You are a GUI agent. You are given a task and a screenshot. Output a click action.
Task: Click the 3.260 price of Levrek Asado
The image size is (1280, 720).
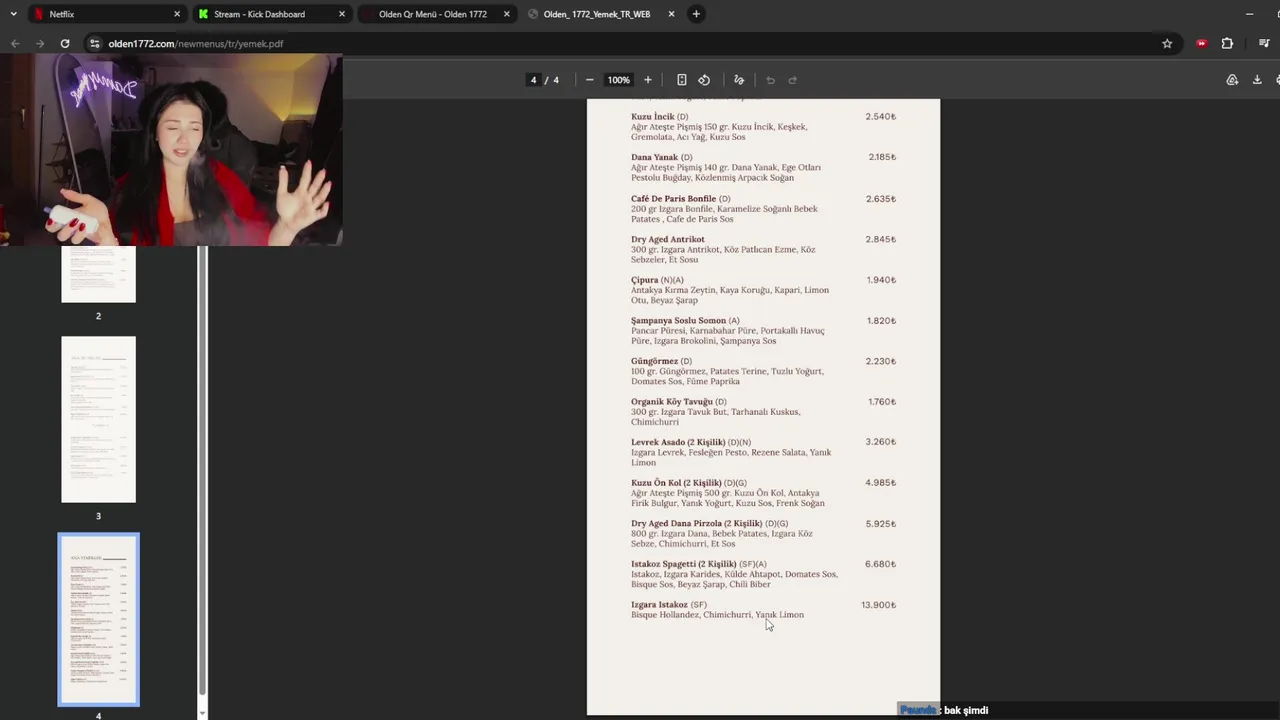[880, 442]
